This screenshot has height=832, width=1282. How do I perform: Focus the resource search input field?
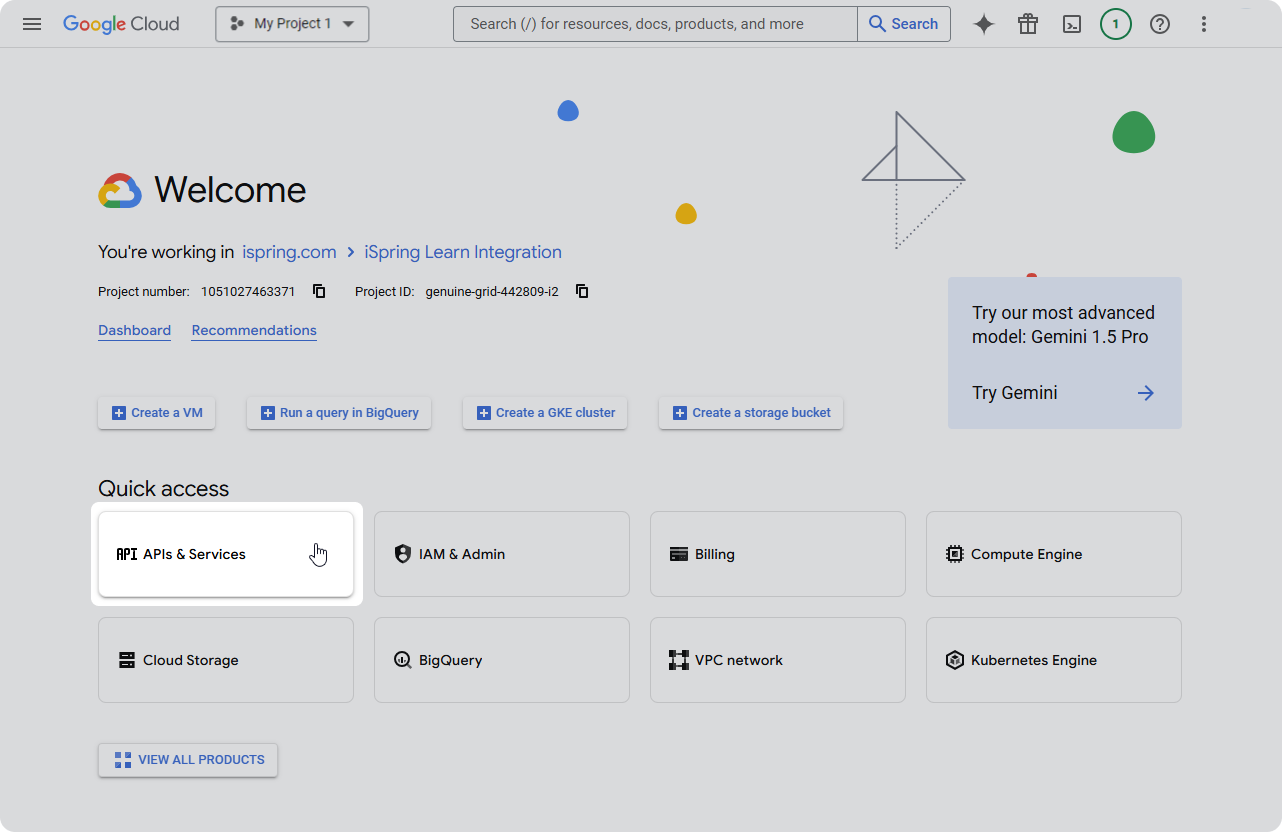[655, 24]
